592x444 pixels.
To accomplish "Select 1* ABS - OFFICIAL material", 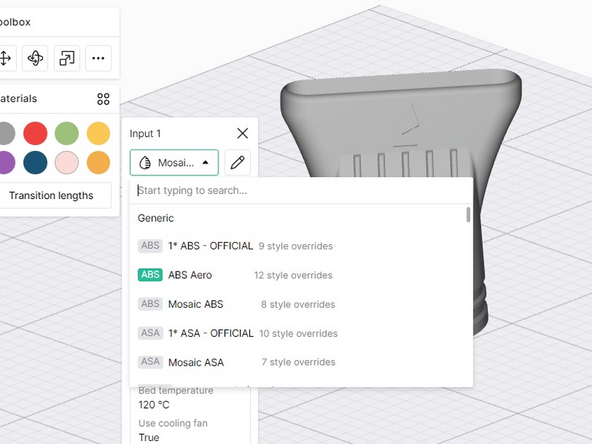I will (x=298, y=246).
